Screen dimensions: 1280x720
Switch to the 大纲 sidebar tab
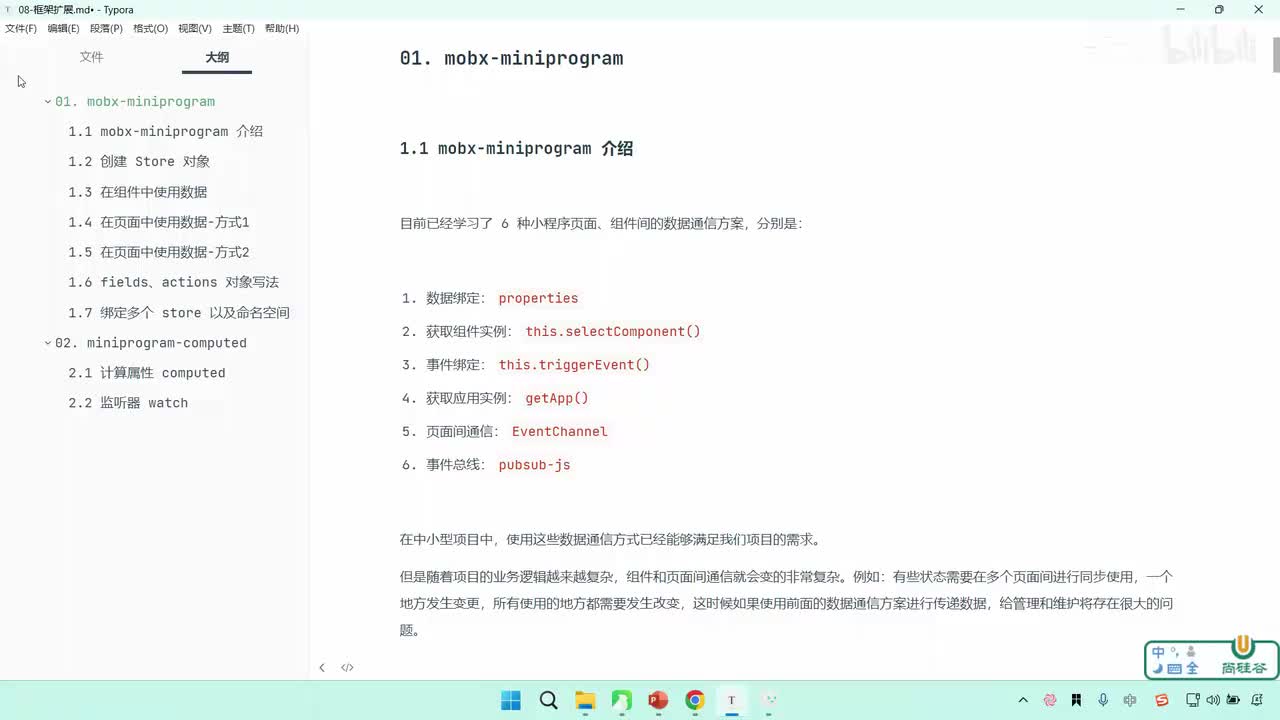[x=217, y=57]
